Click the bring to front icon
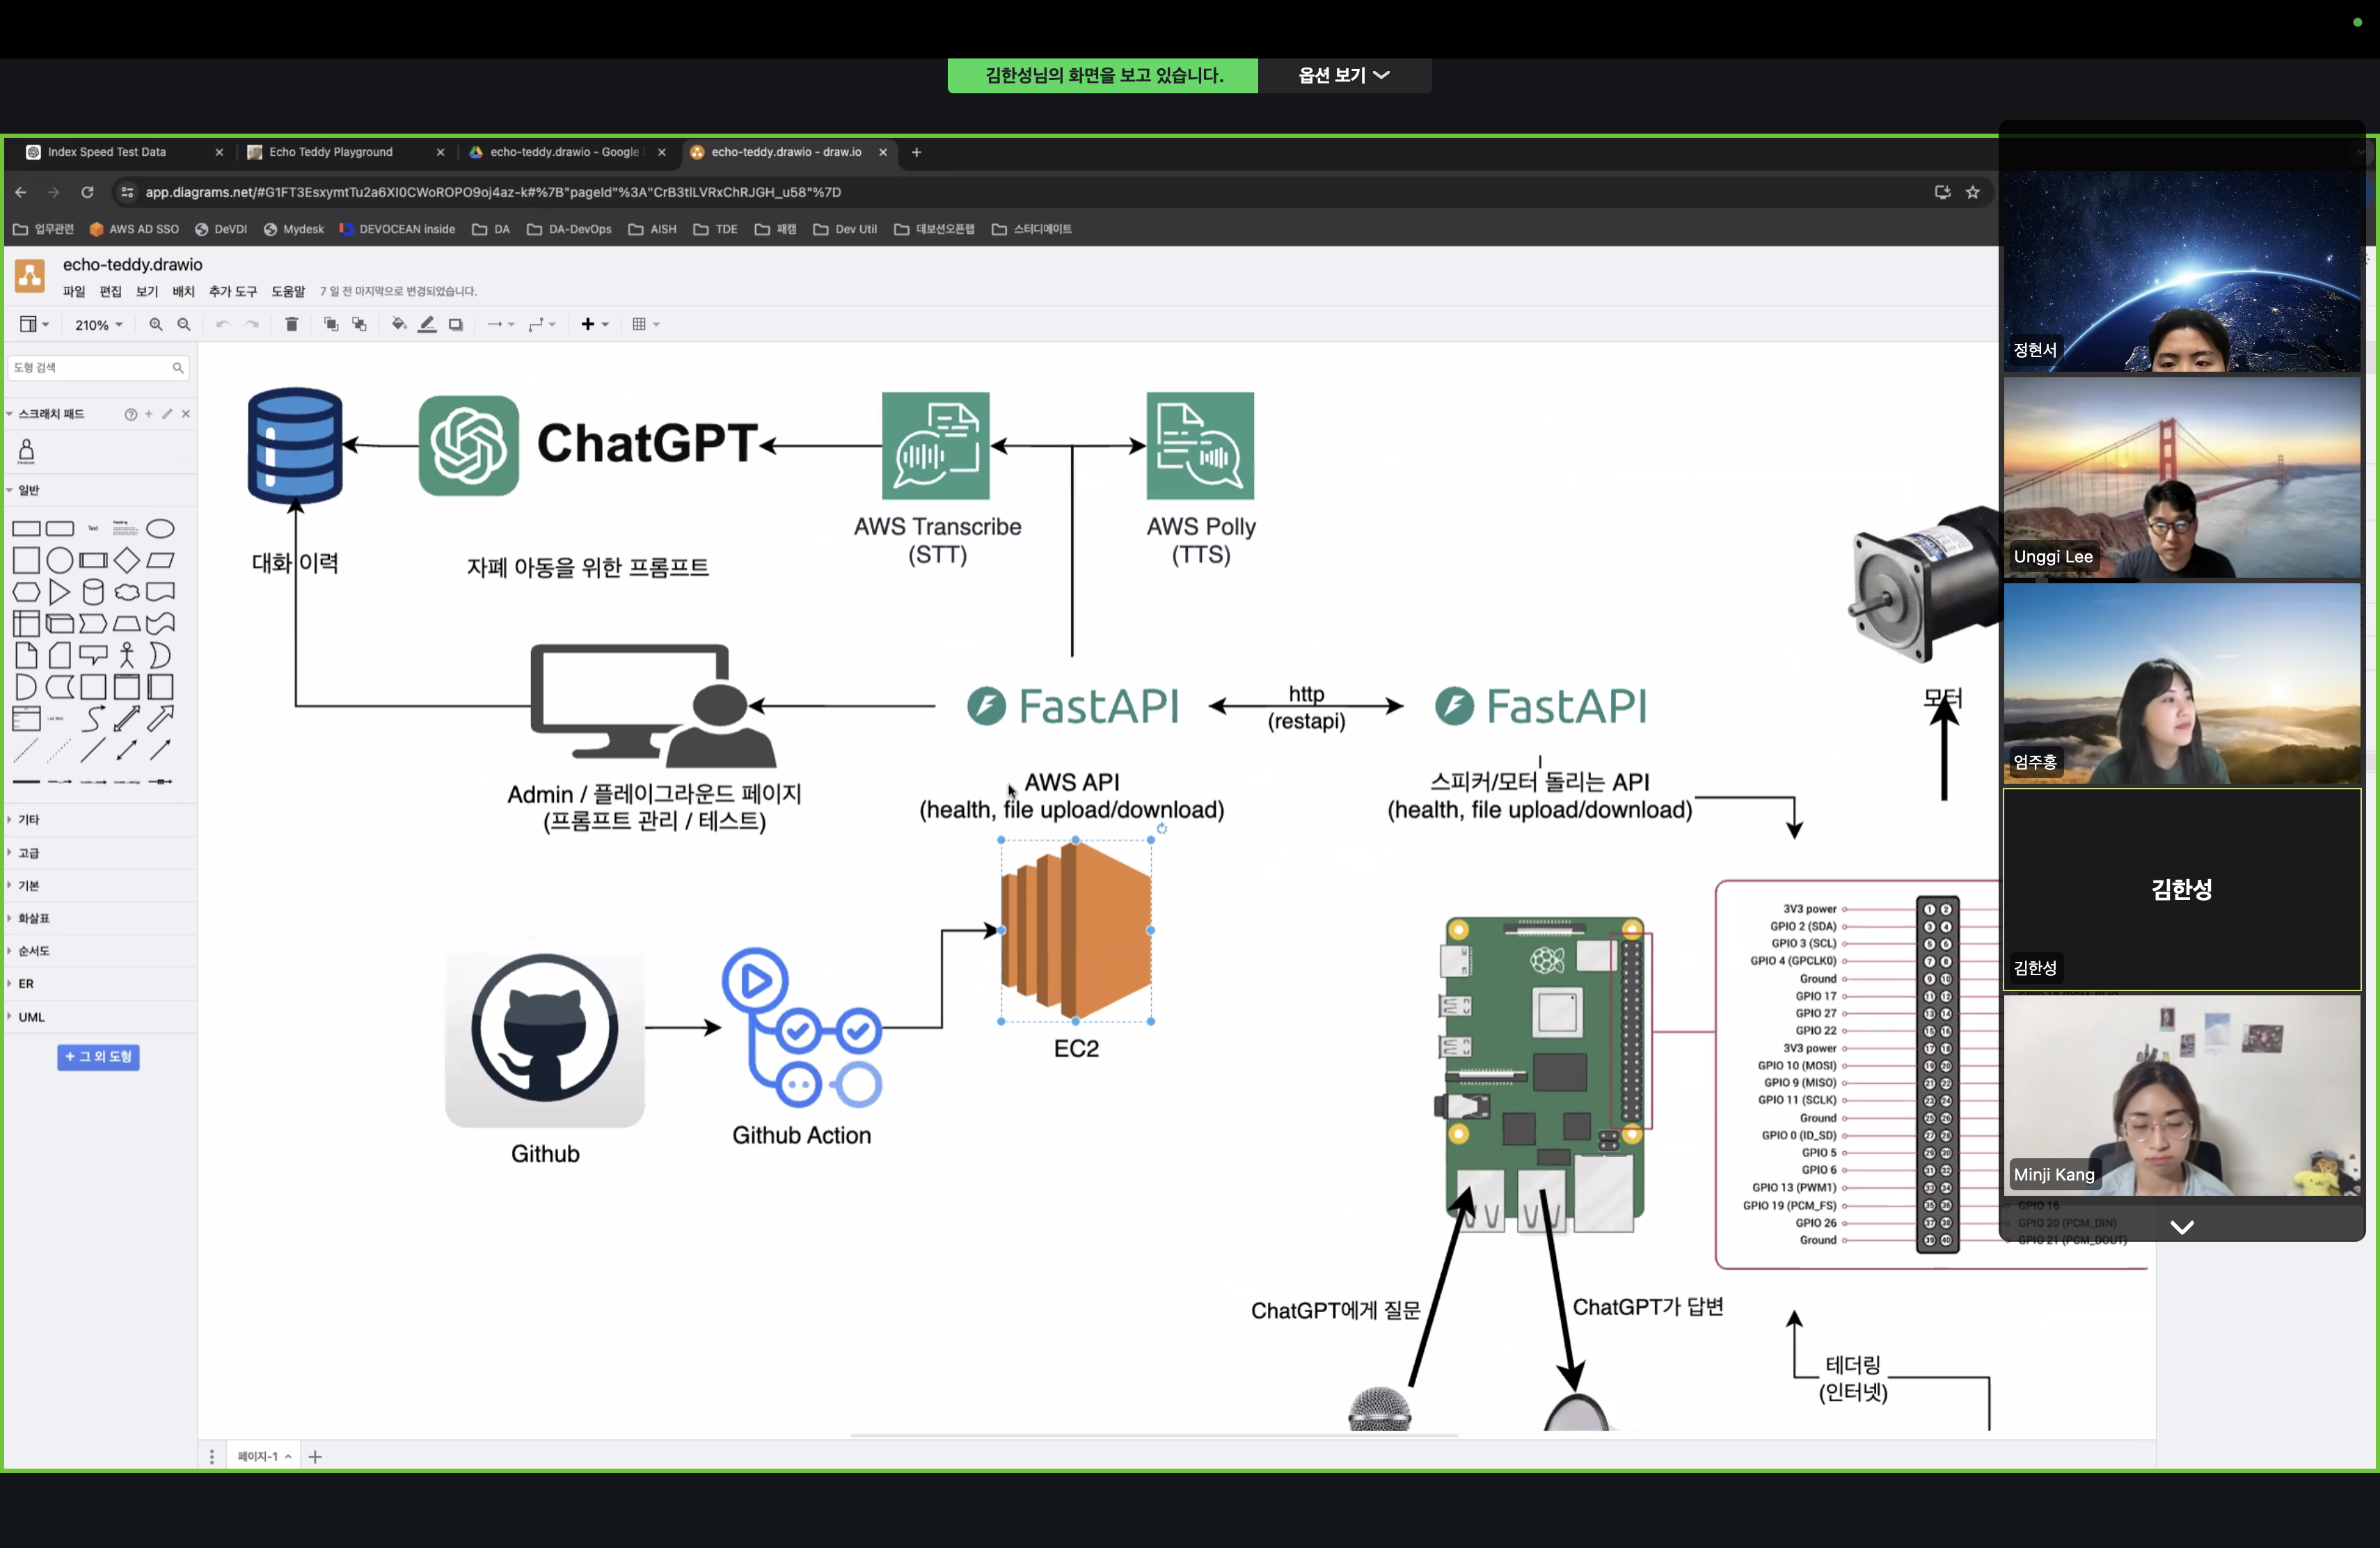 [331, 324]
